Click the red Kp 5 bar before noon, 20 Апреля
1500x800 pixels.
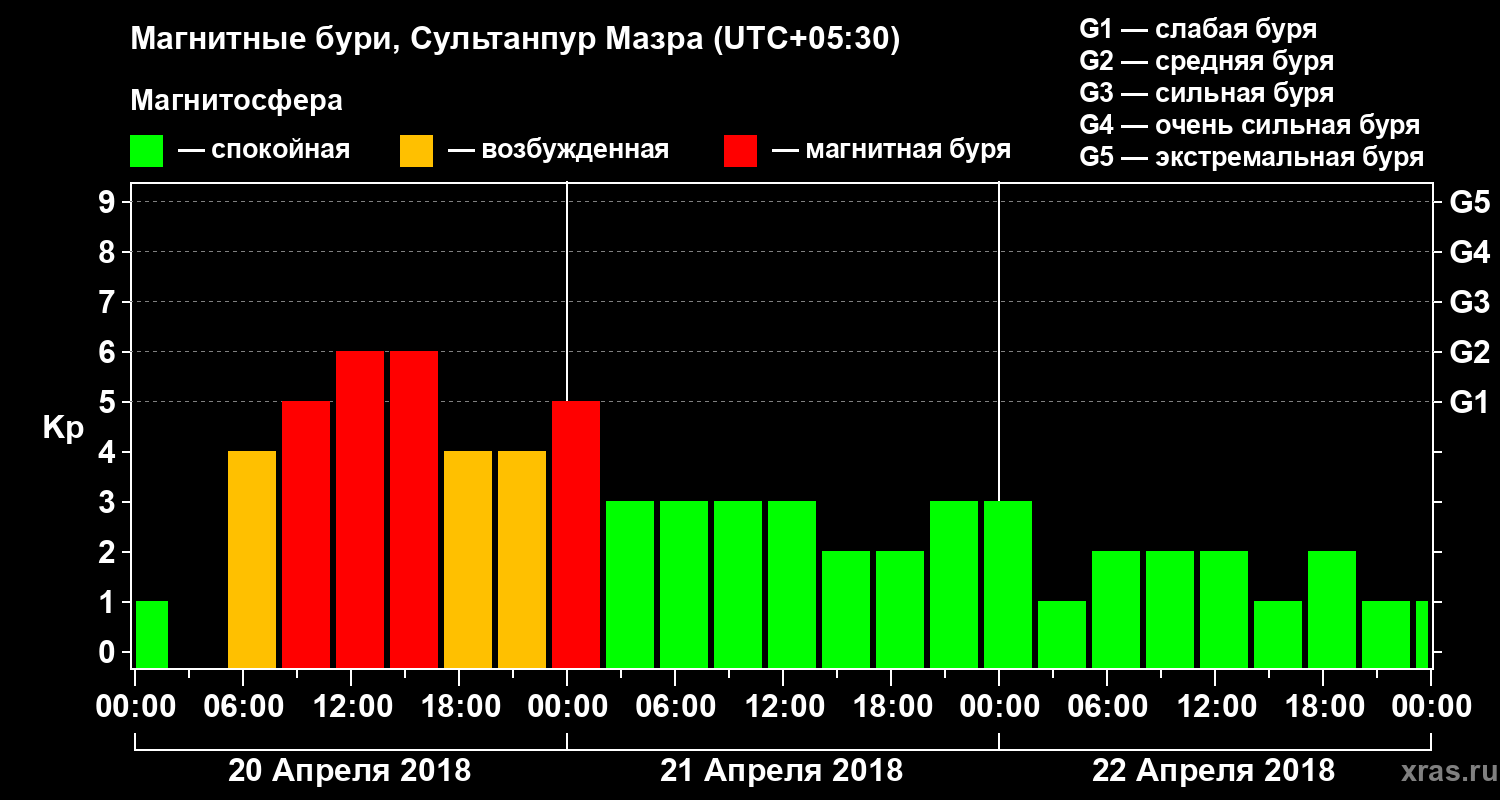click(306, 534)
